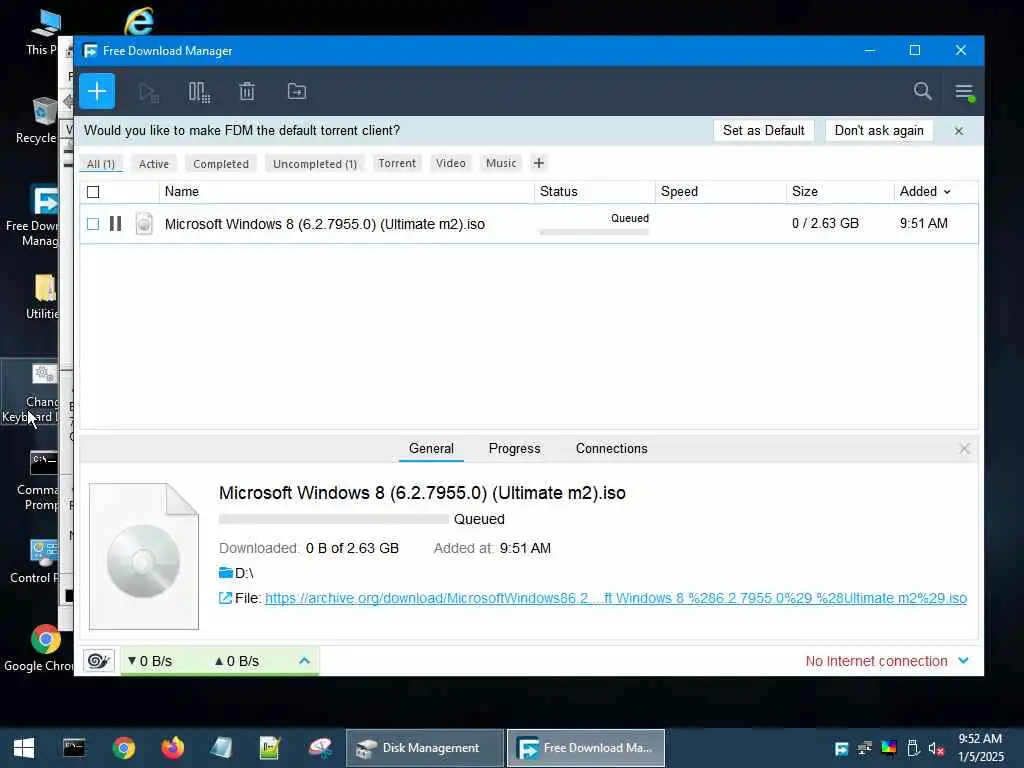Expand the No Internet connection dropdown arrow
This screenshot has width=1024, height=768.
click(x=963, y=661)
